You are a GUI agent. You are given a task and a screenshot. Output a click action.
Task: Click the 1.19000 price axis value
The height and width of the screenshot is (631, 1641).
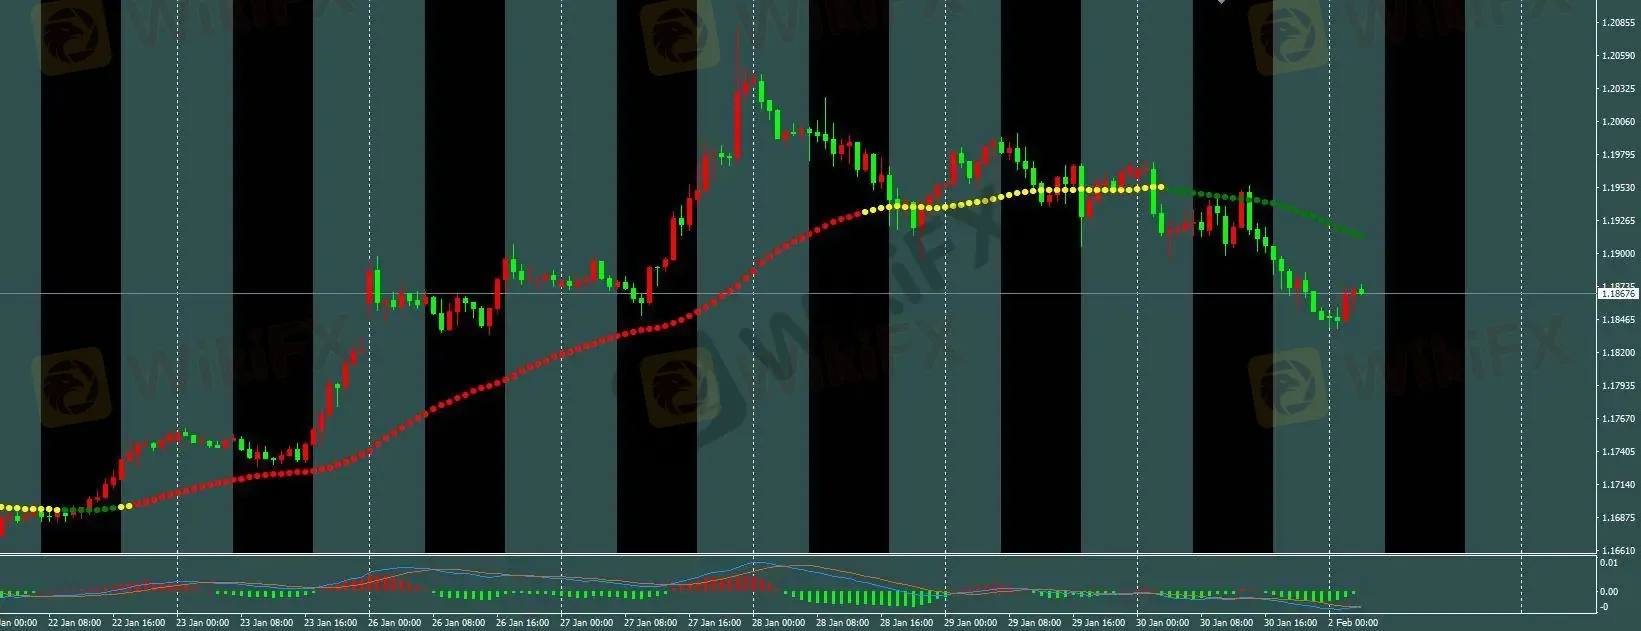(1618, 254)
